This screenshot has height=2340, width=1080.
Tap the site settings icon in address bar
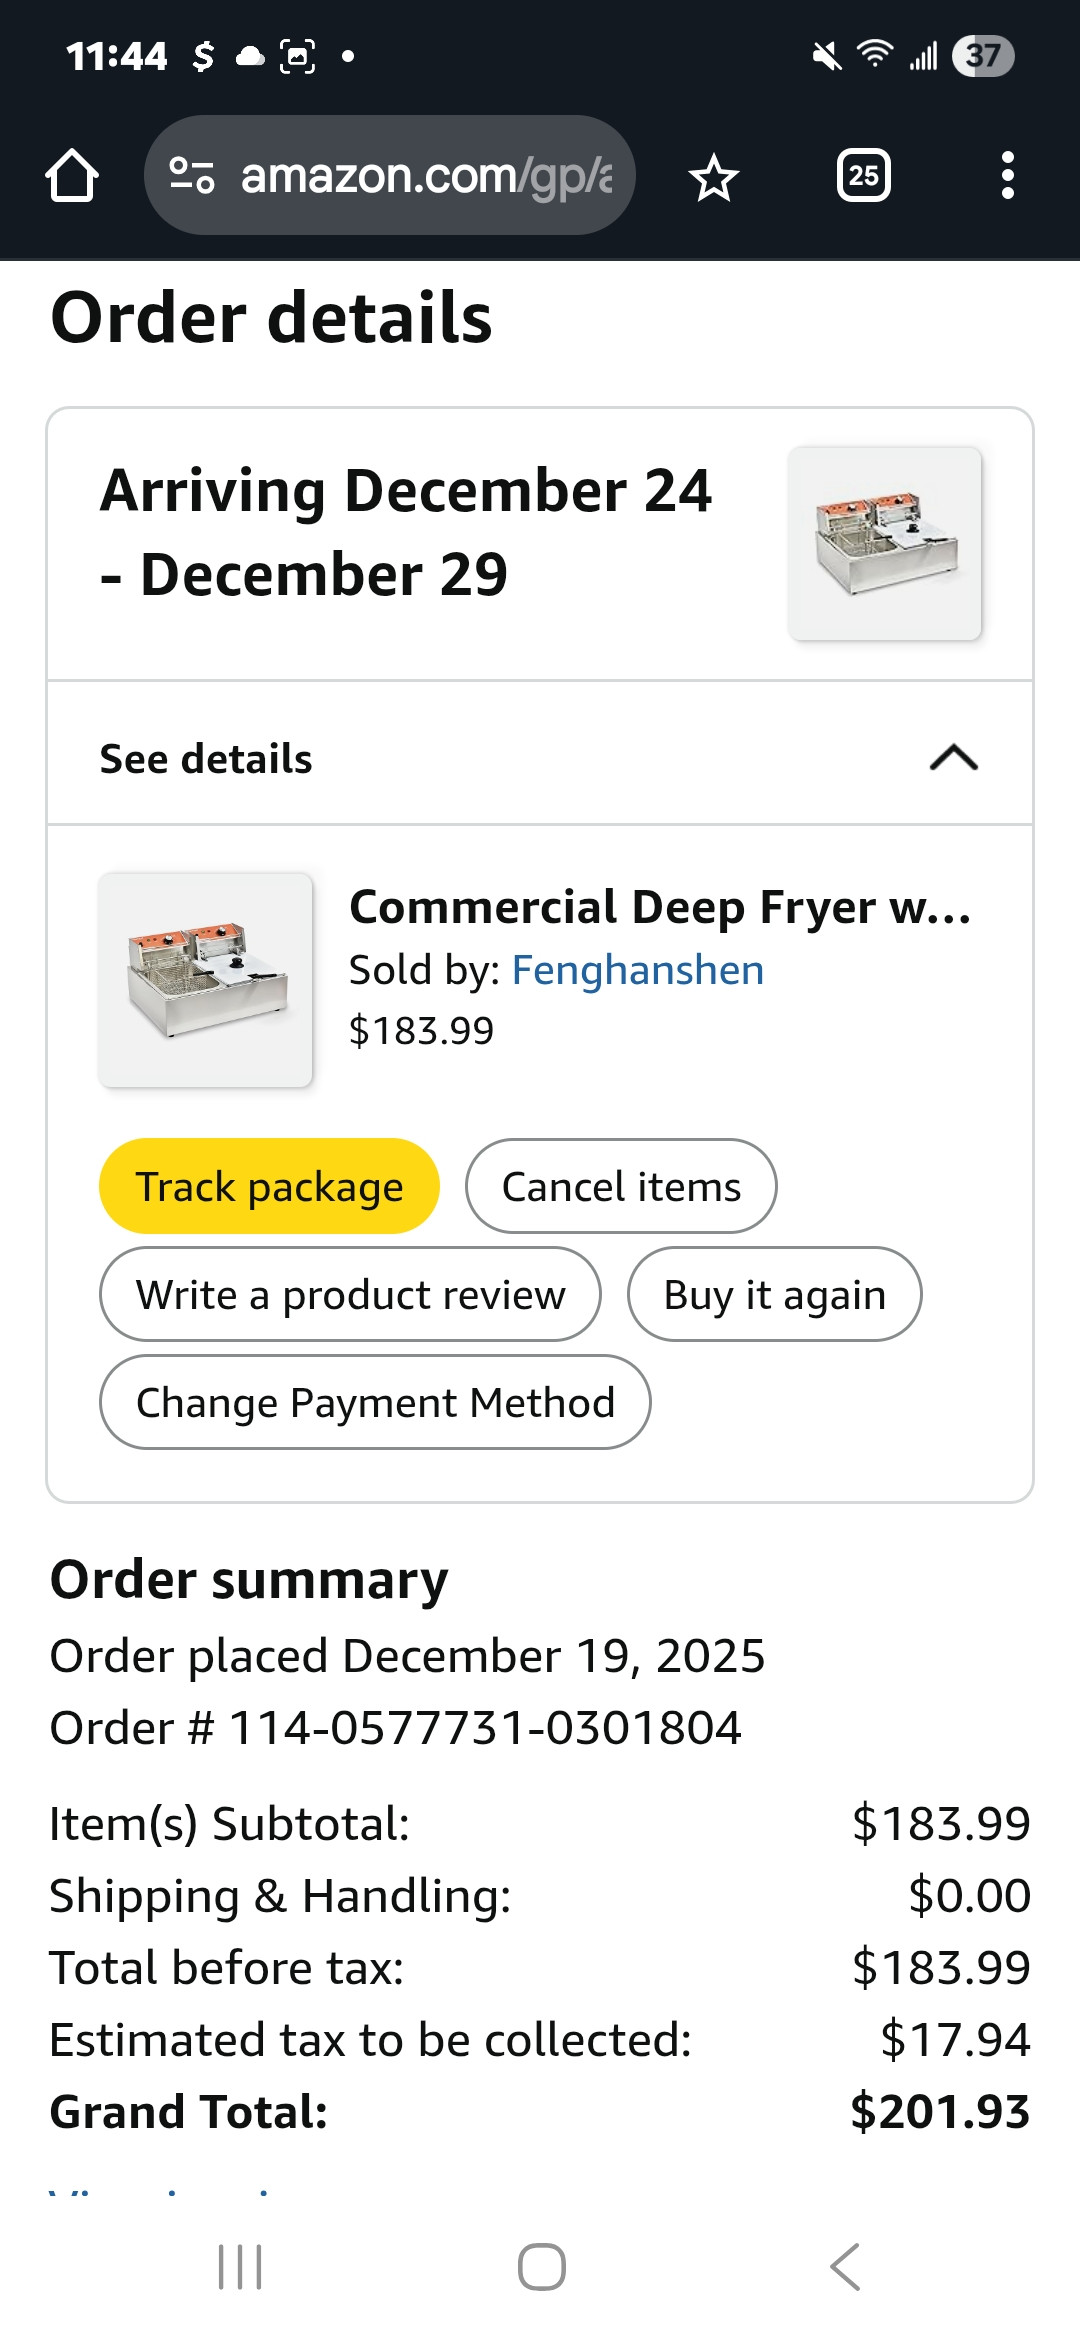pos(191,175)
